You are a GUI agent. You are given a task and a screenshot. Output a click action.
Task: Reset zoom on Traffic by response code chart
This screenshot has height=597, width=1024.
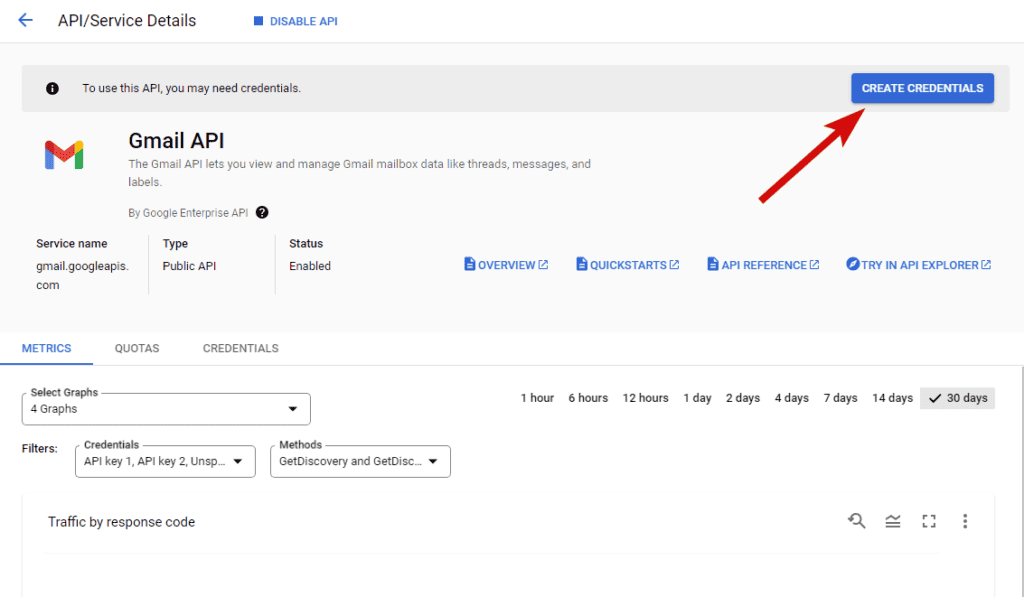[x=857, y=521]
